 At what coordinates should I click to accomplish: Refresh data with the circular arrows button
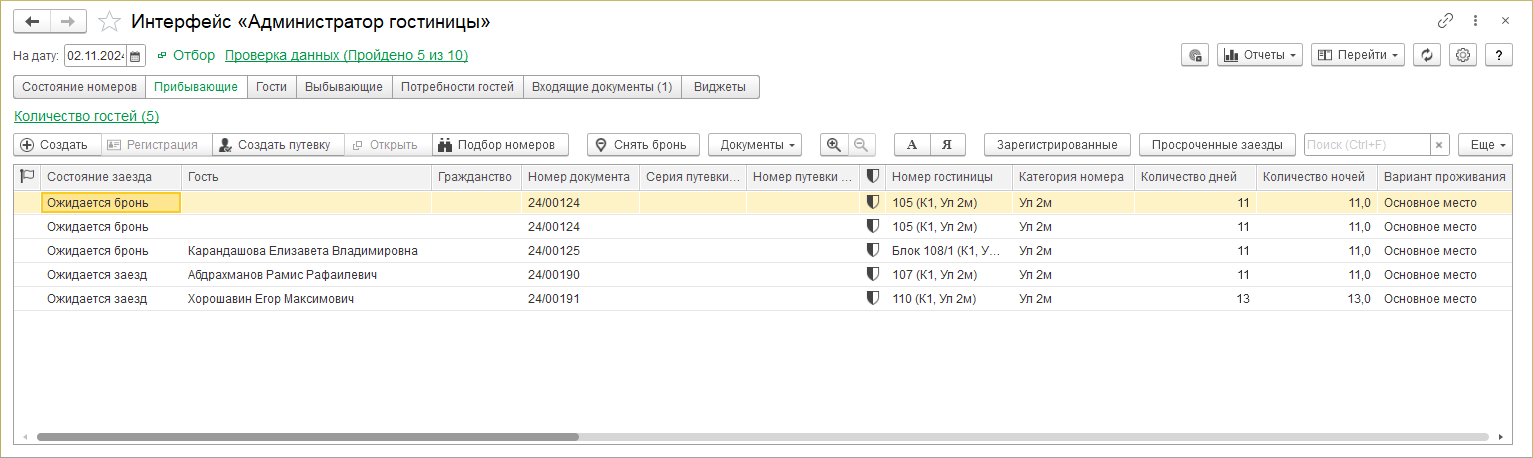coord(1427,55)
